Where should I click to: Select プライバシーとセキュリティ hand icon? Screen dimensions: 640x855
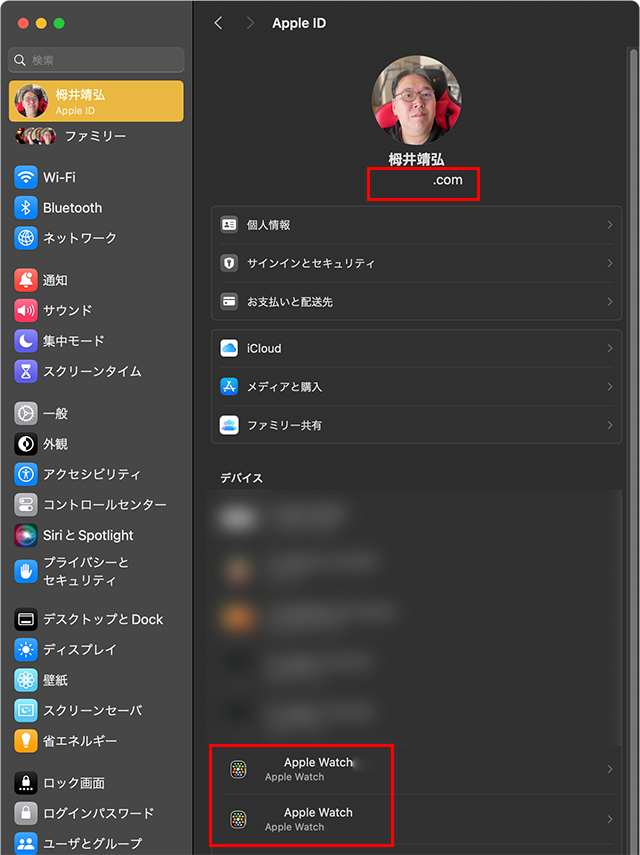pos(26,571)
